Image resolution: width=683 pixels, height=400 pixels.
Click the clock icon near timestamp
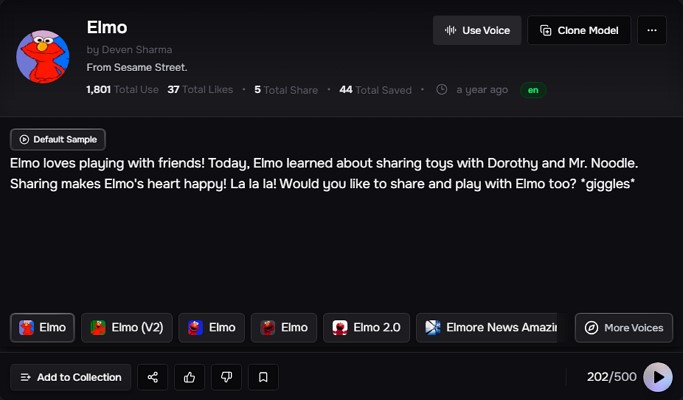click(x=442, y=90)
